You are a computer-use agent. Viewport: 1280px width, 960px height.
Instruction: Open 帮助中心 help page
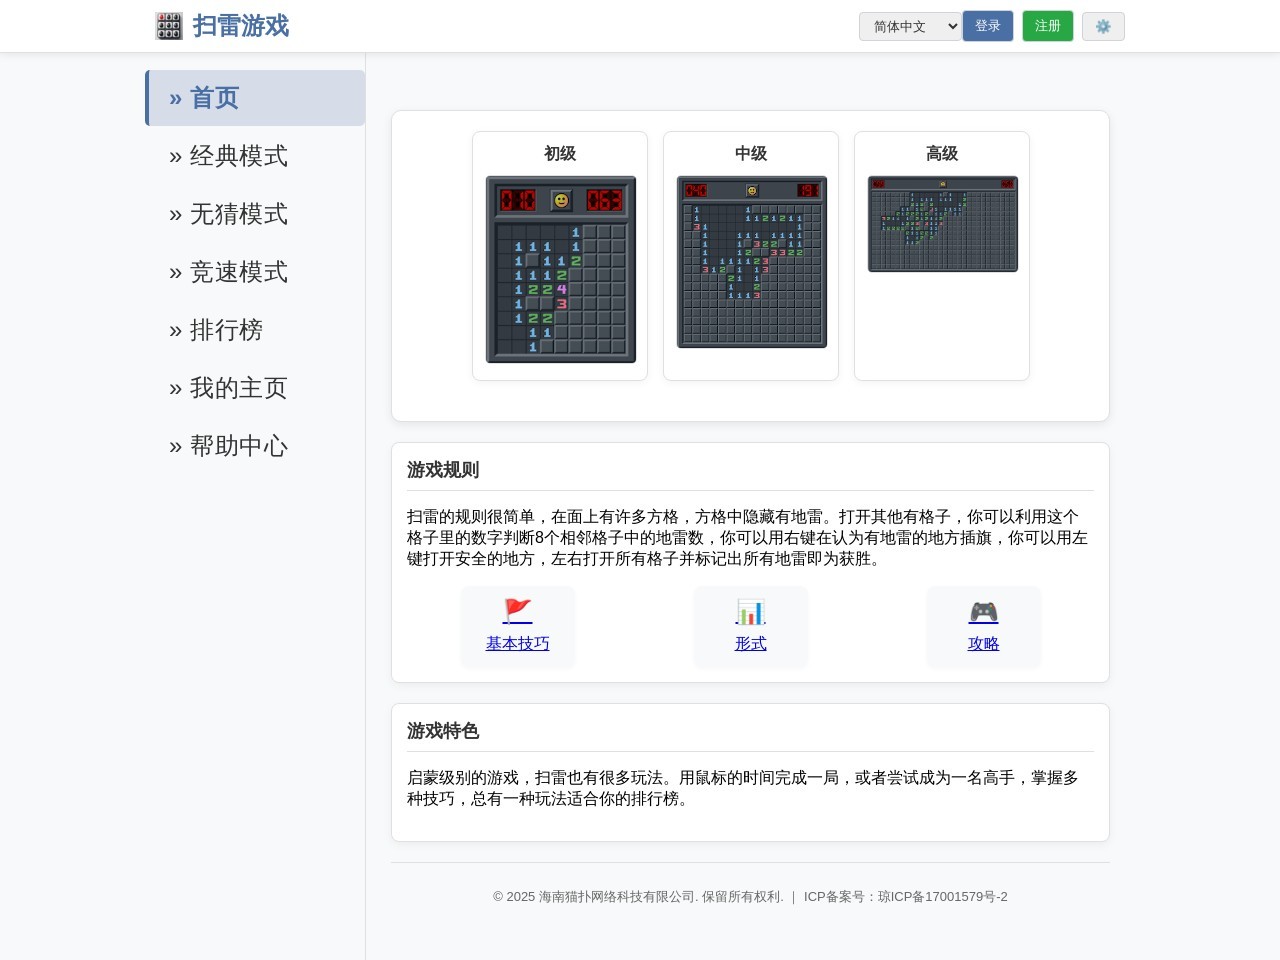click(238, 446)
